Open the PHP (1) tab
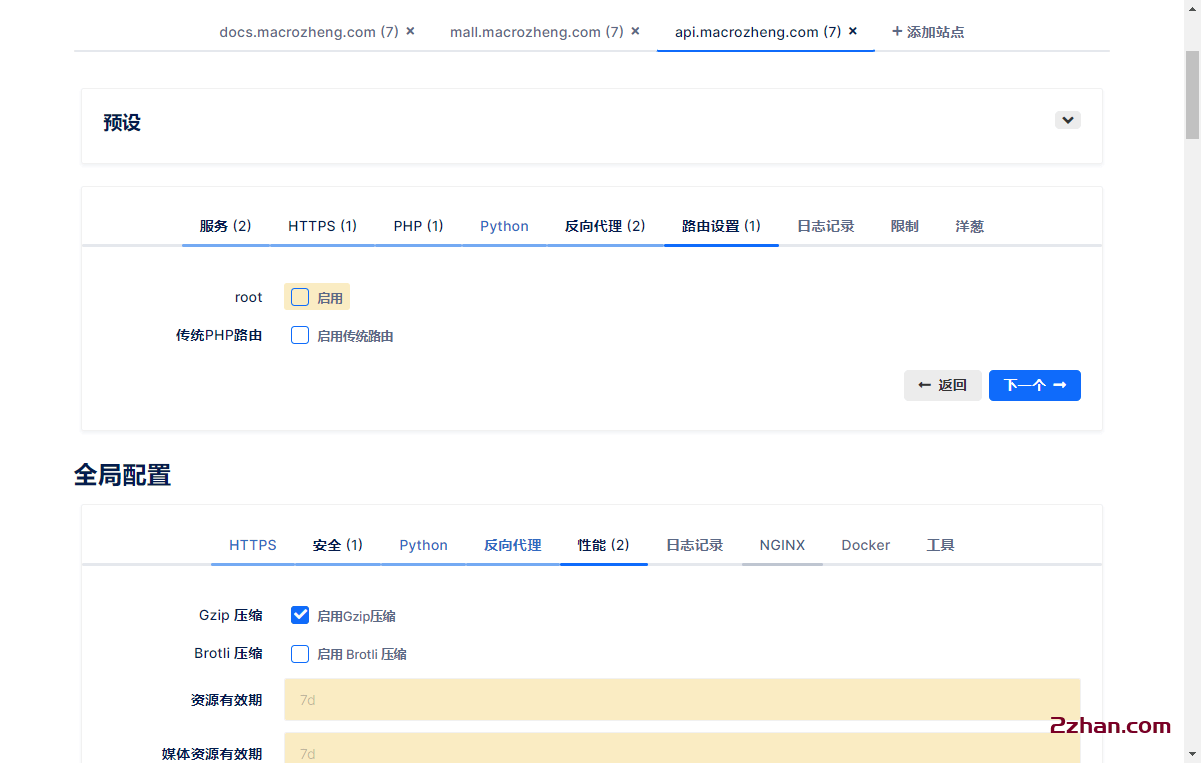Viewport: 1201px width, 763px height. 417,226
